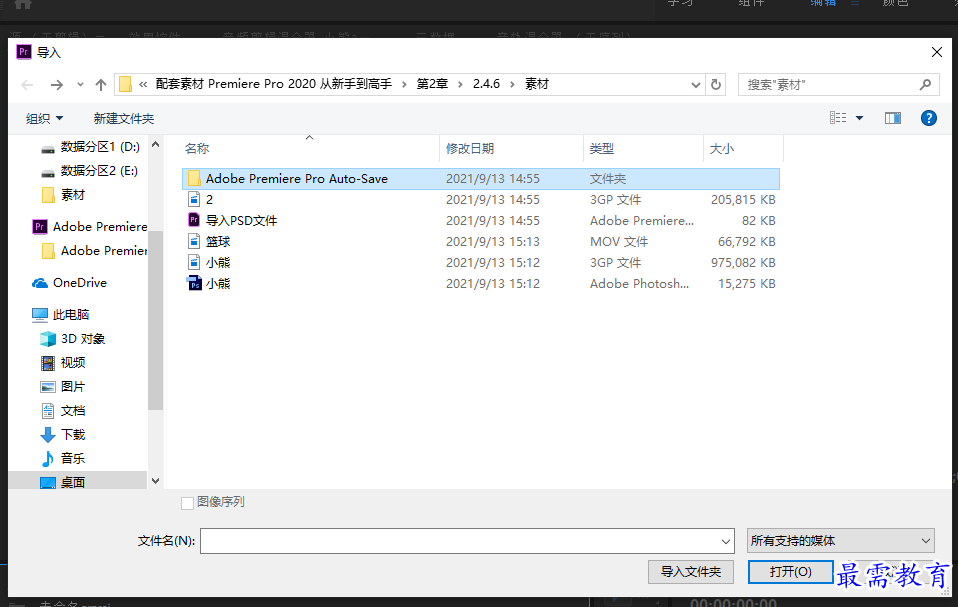Viewport: 958px width, 607px height.
Task: Click the Pr icon of 导入PSD文件
Action: click(x=194, y=220)
